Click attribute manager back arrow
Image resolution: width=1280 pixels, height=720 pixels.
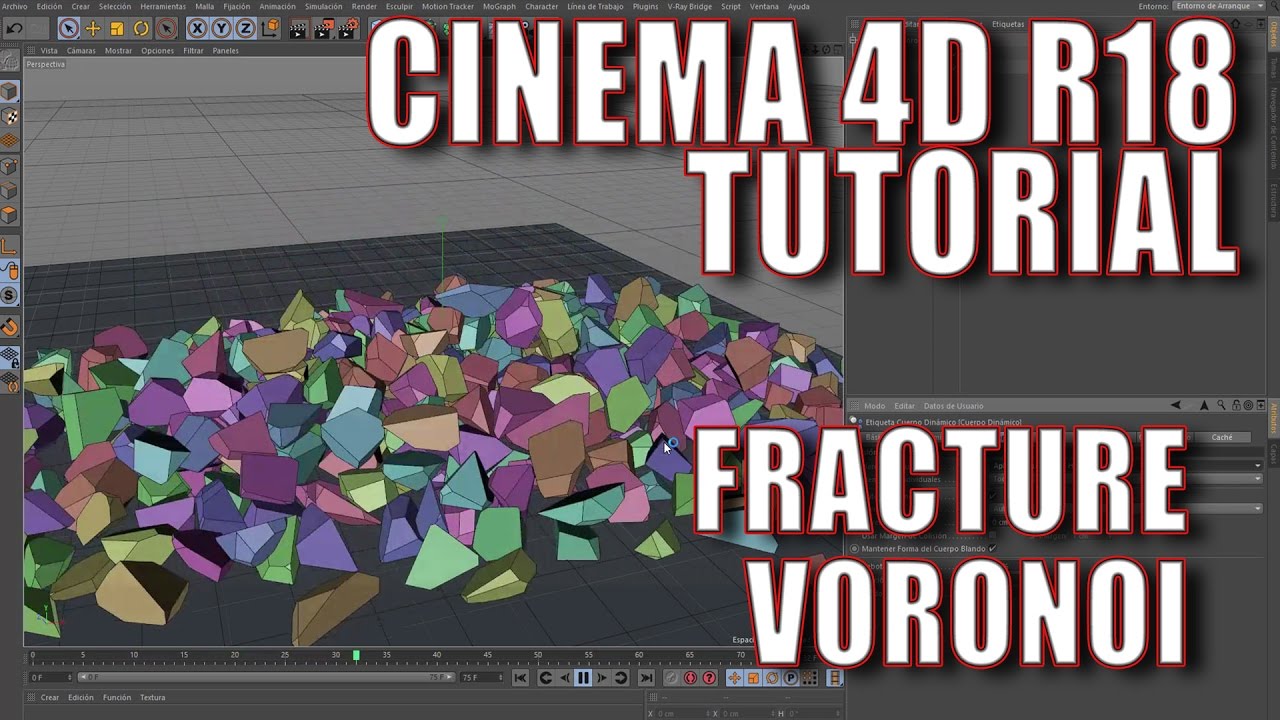pos(1176,406)
